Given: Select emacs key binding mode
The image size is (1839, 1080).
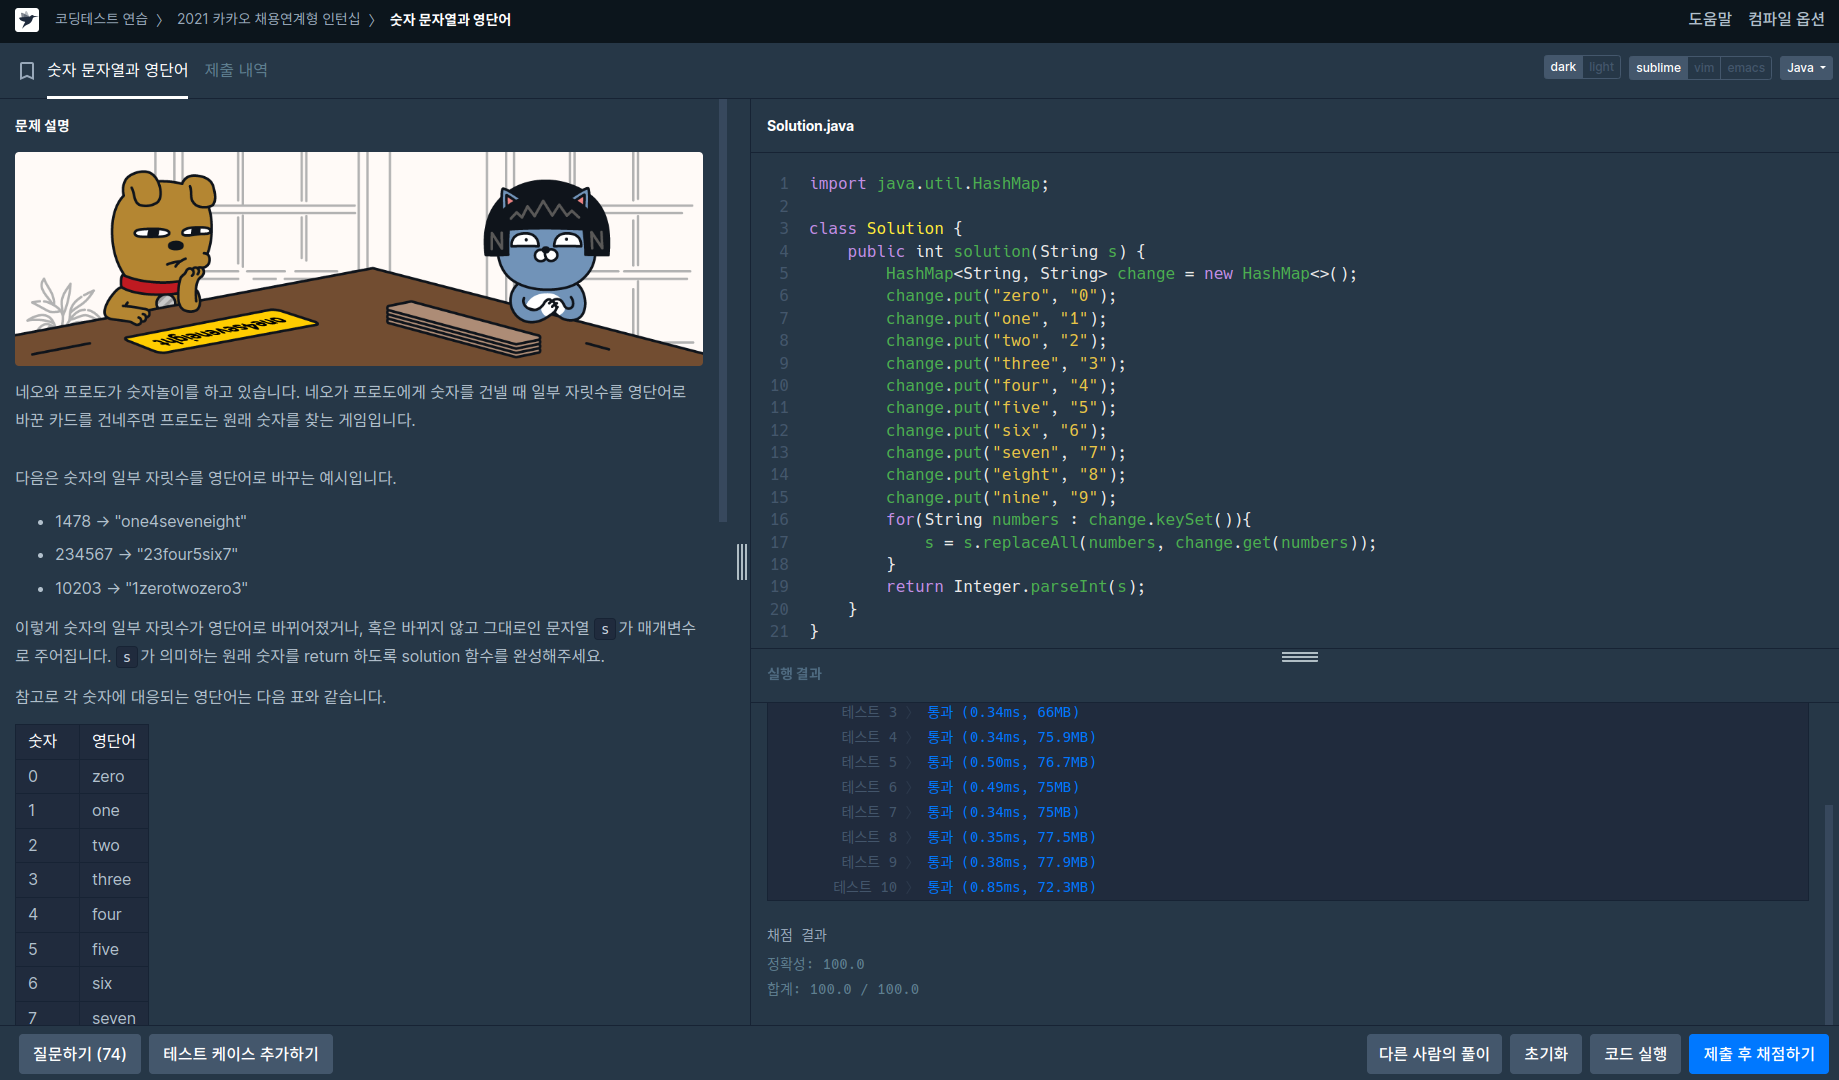Looking at the screenshot, I should pos(1746,67).
